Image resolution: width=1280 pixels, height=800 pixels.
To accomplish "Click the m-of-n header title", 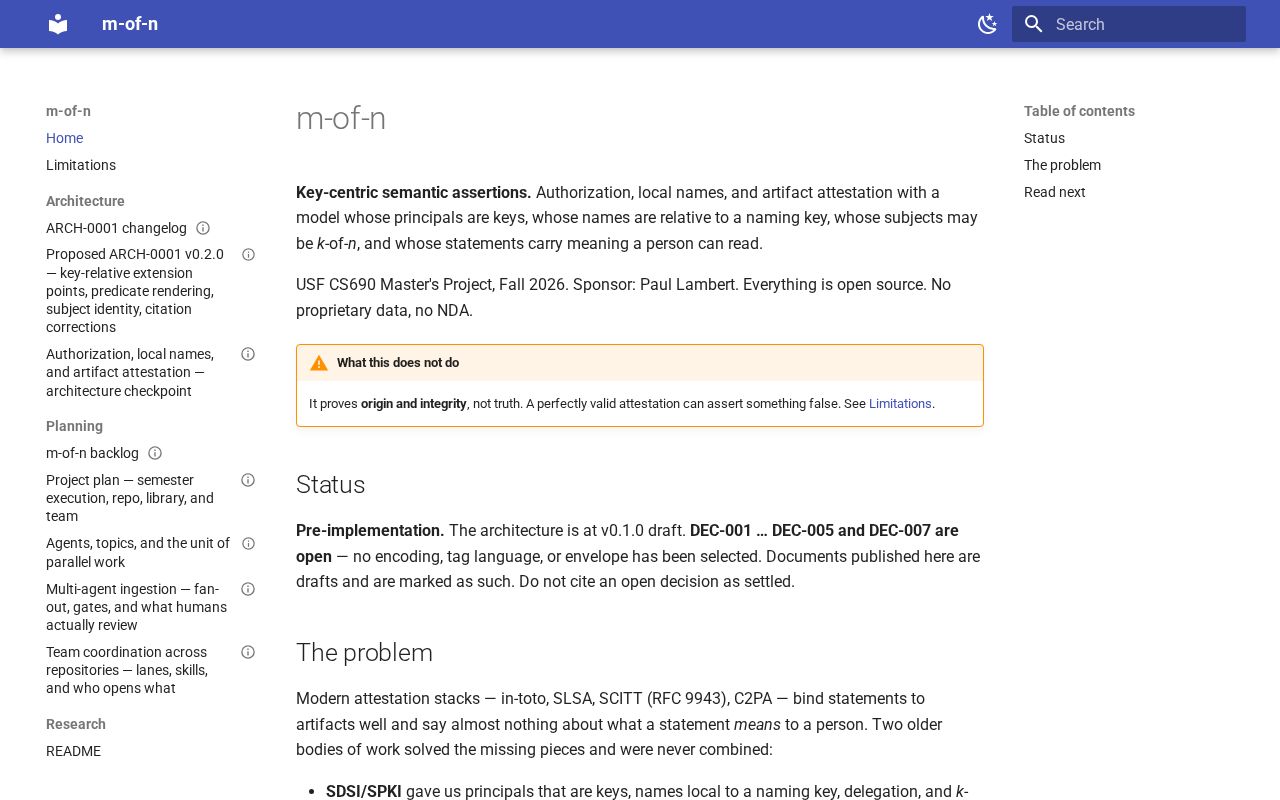I will tap(130, 24).
